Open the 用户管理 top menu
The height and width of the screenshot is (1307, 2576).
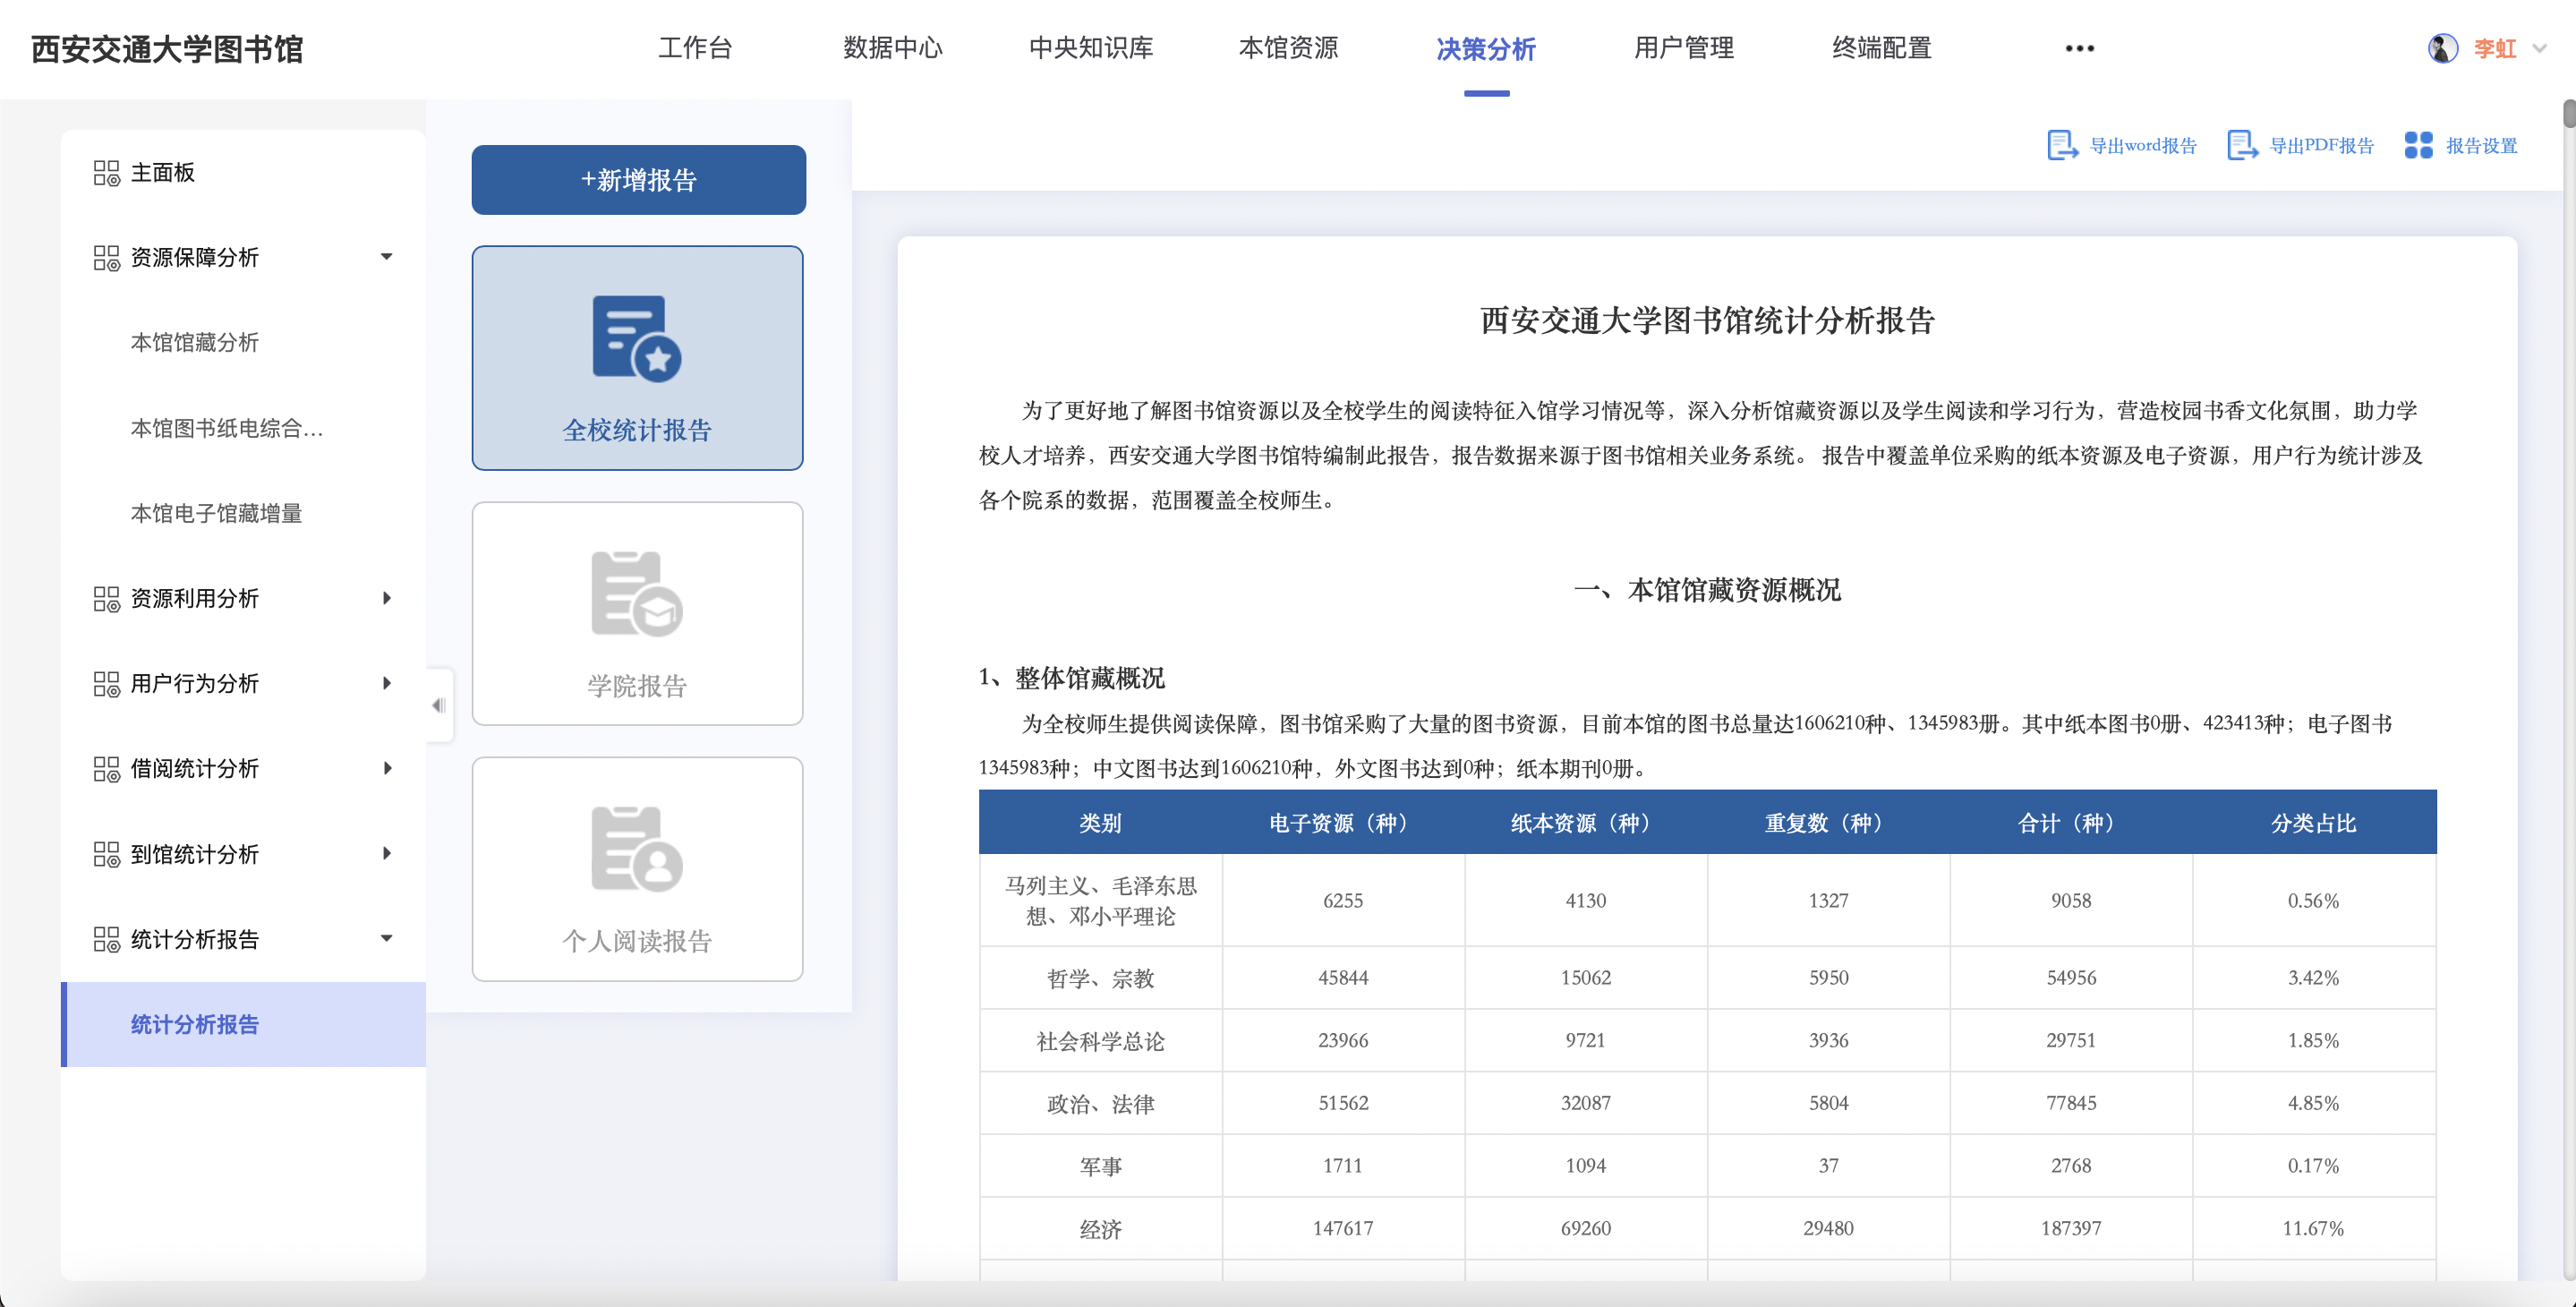click(1683, 48)
